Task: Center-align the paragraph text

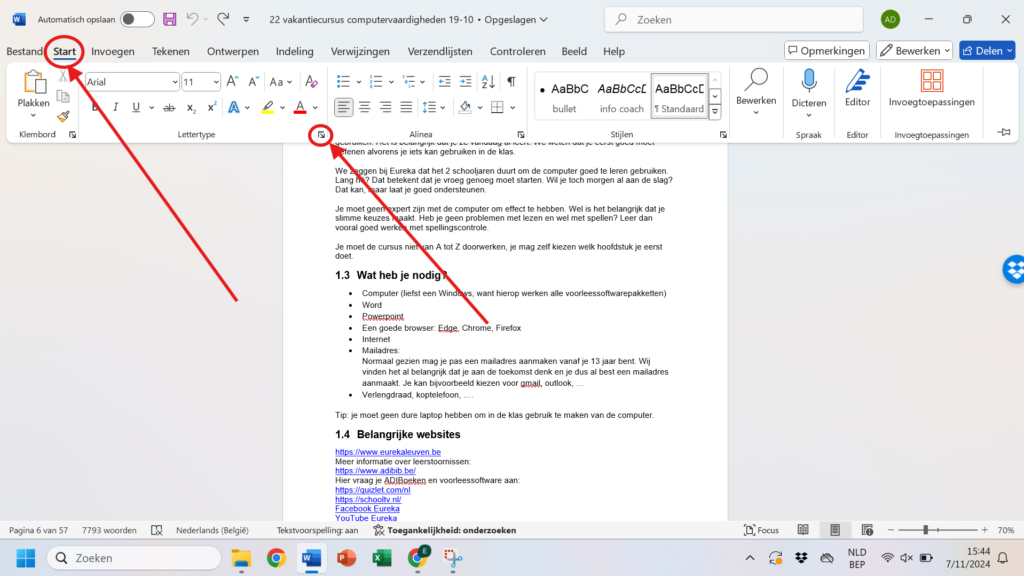Action: [364, 107]
